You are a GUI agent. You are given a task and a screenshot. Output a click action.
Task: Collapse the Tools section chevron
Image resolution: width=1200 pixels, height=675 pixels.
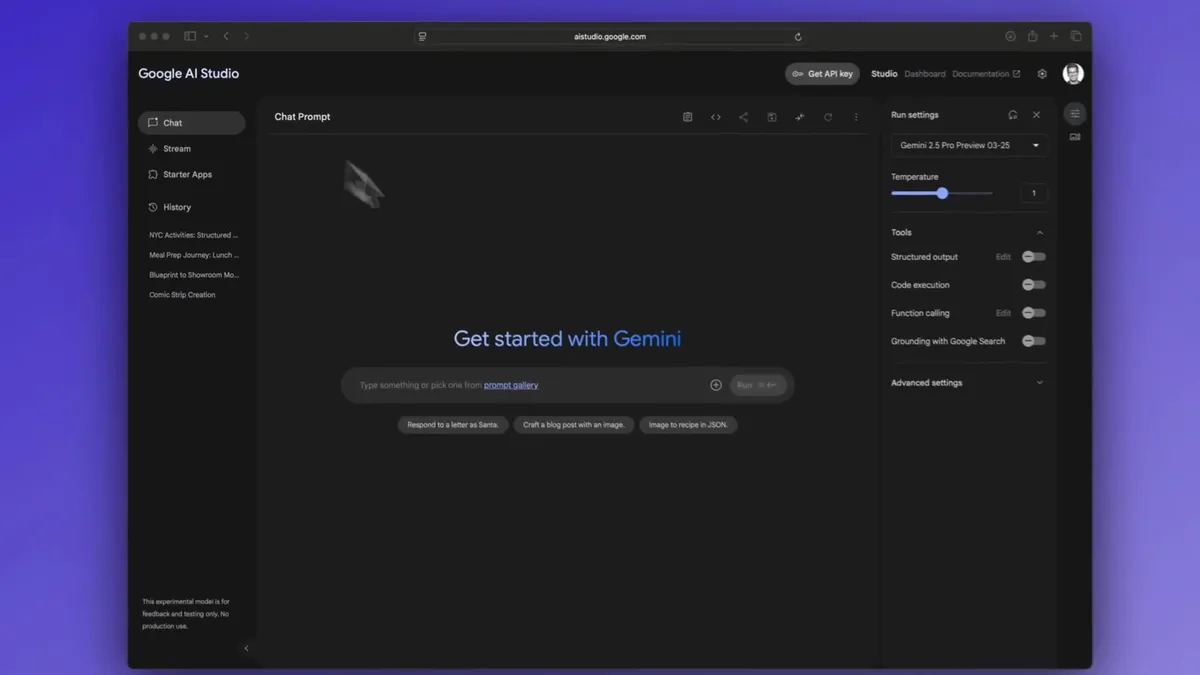(1040, 233)
